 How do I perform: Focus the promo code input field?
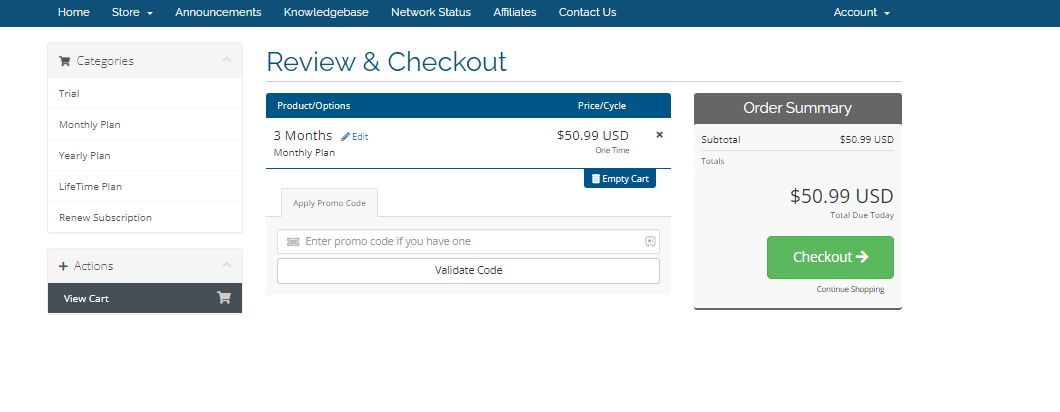click(468, 242)
